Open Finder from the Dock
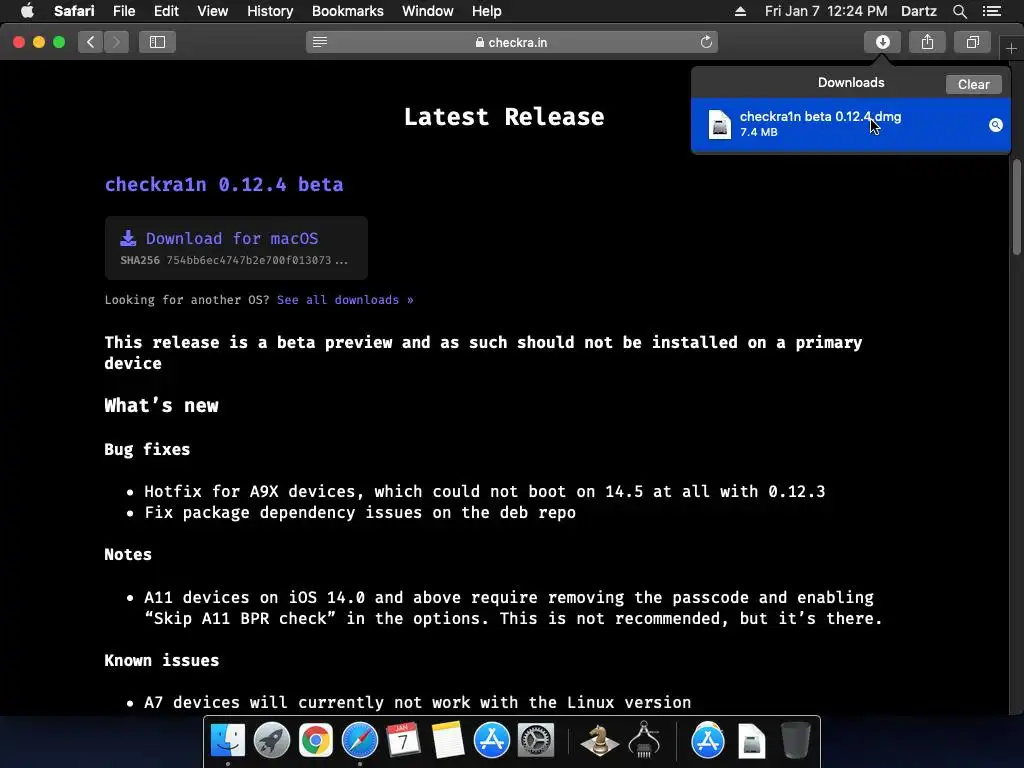 (x=227, y=740)
